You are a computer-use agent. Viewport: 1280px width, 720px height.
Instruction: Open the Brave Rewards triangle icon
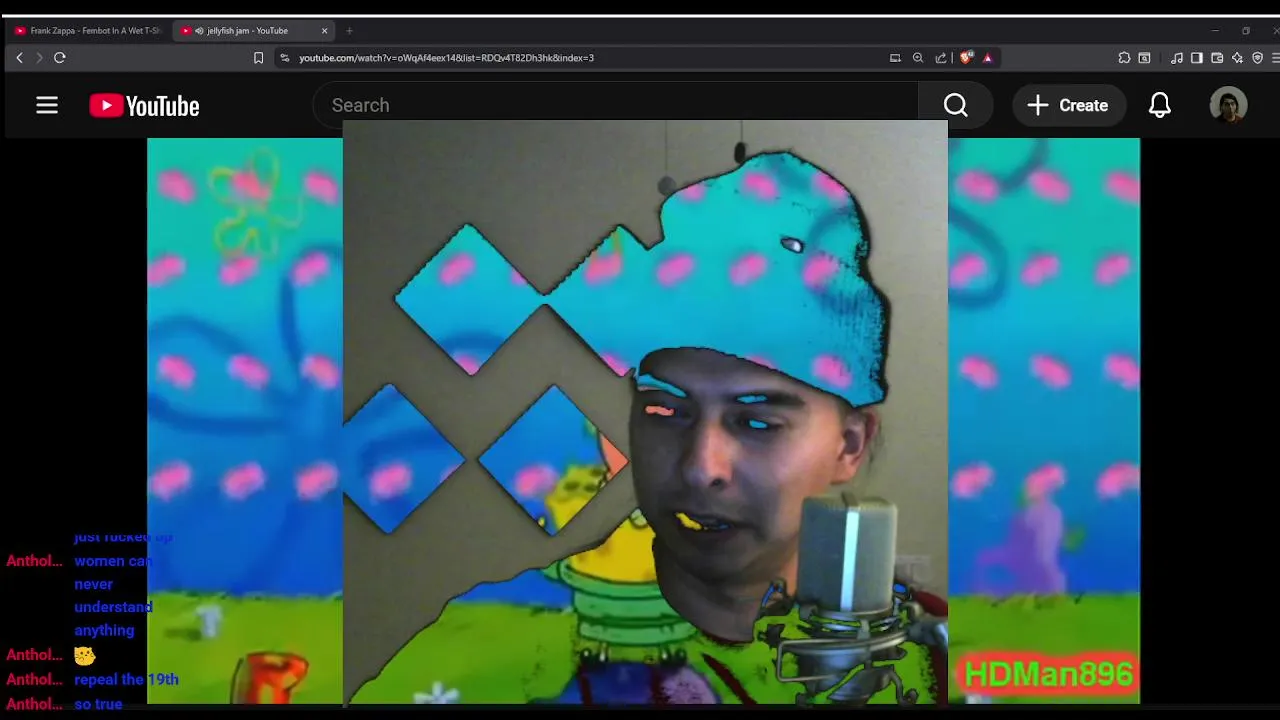click(988, 58)
